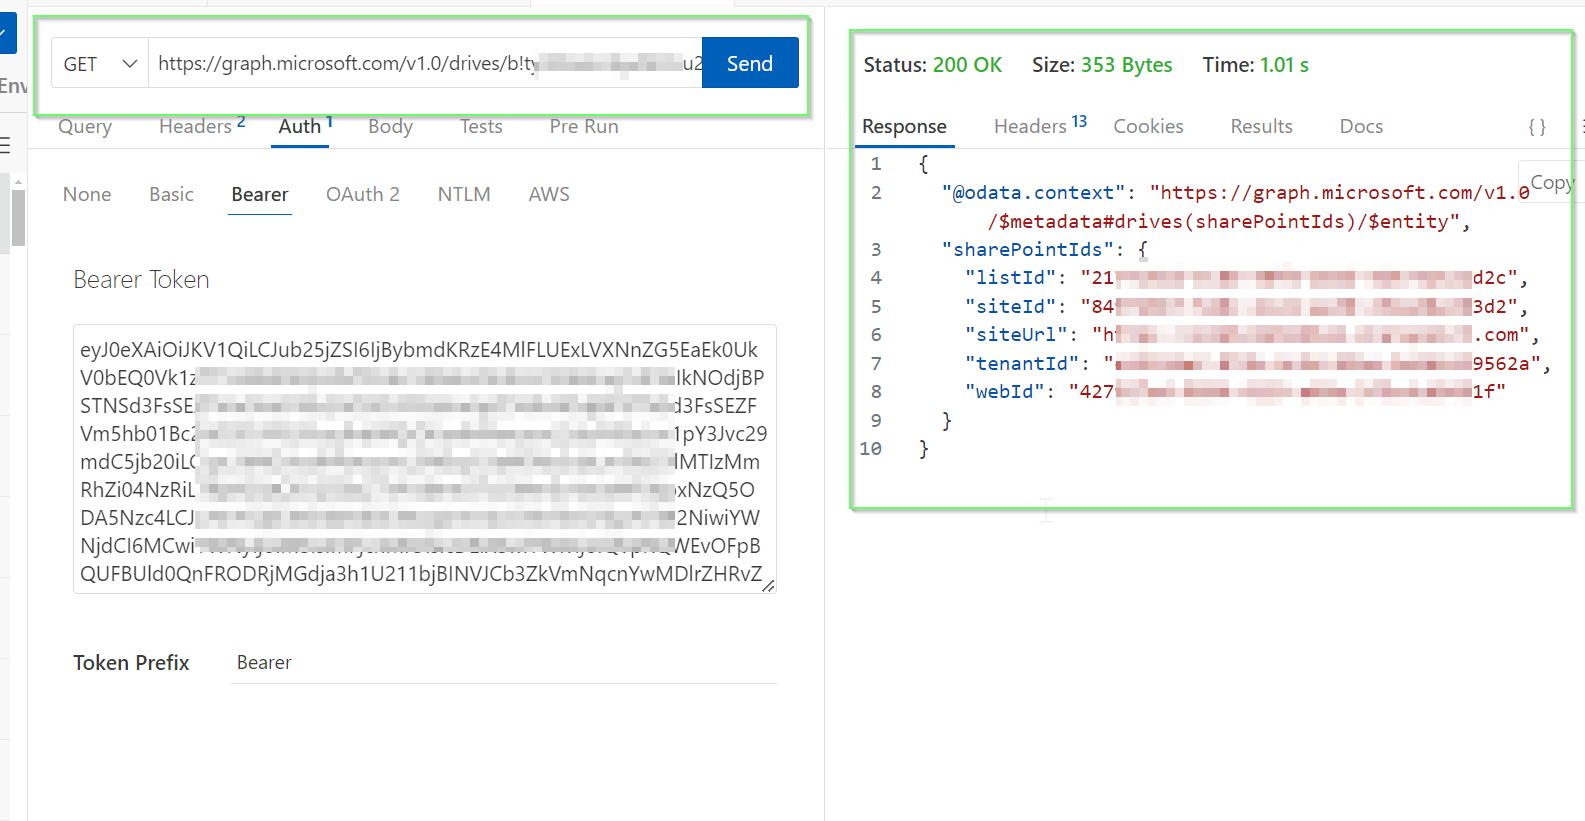
Task: Open the Tests tab
Action: click(481, 127)
